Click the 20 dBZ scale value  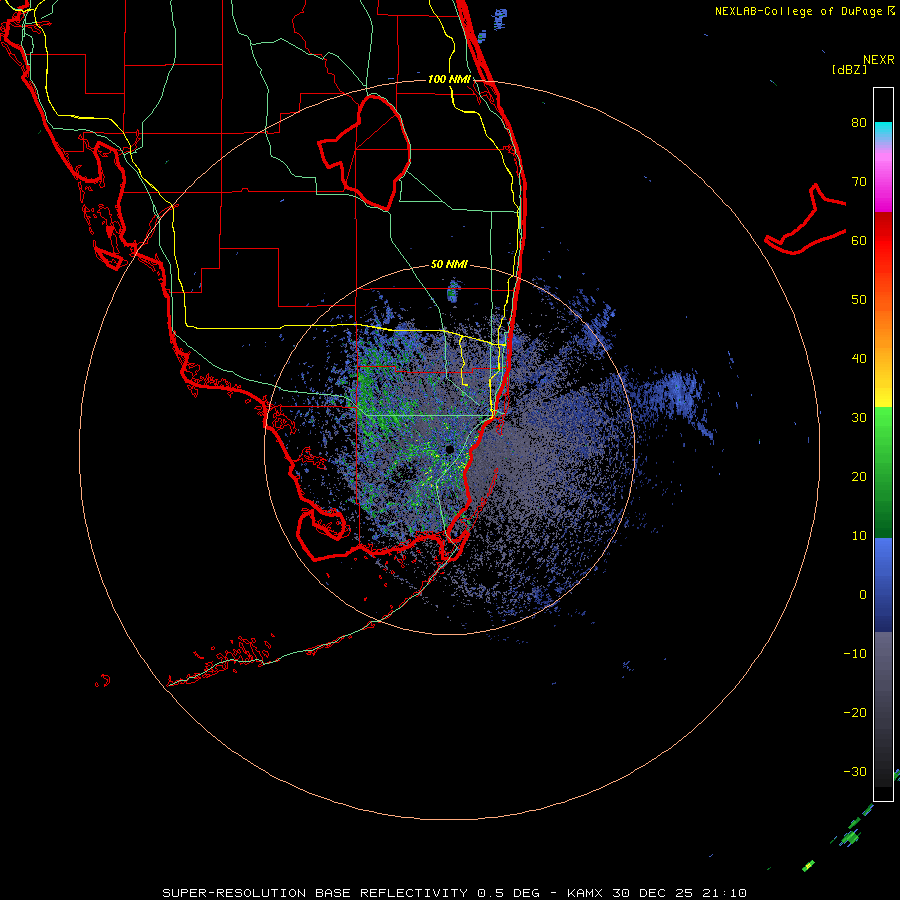[x=859, y=476]
